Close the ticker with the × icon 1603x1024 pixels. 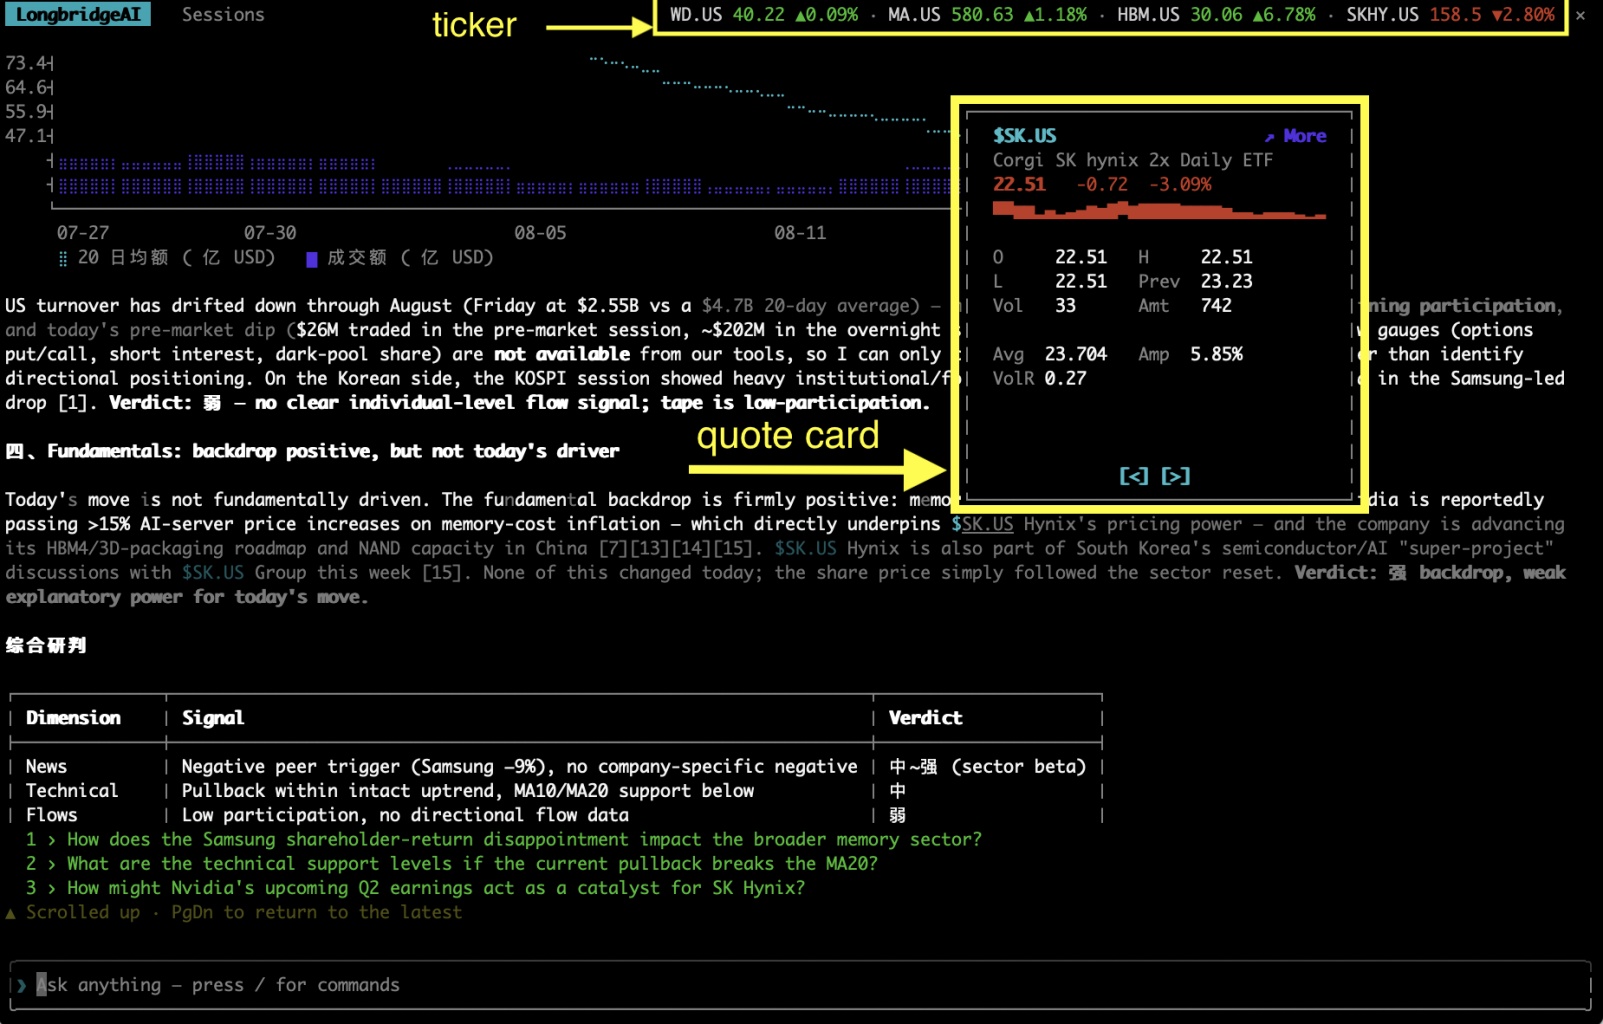[x=1580, y=15]
